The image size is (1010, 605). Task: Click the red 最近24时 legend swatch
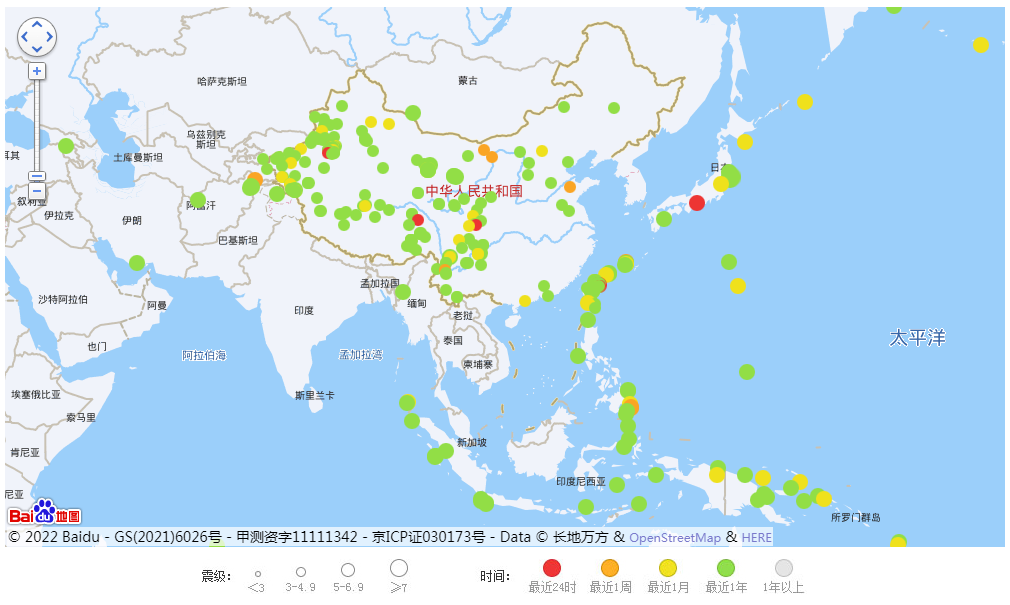552,568
